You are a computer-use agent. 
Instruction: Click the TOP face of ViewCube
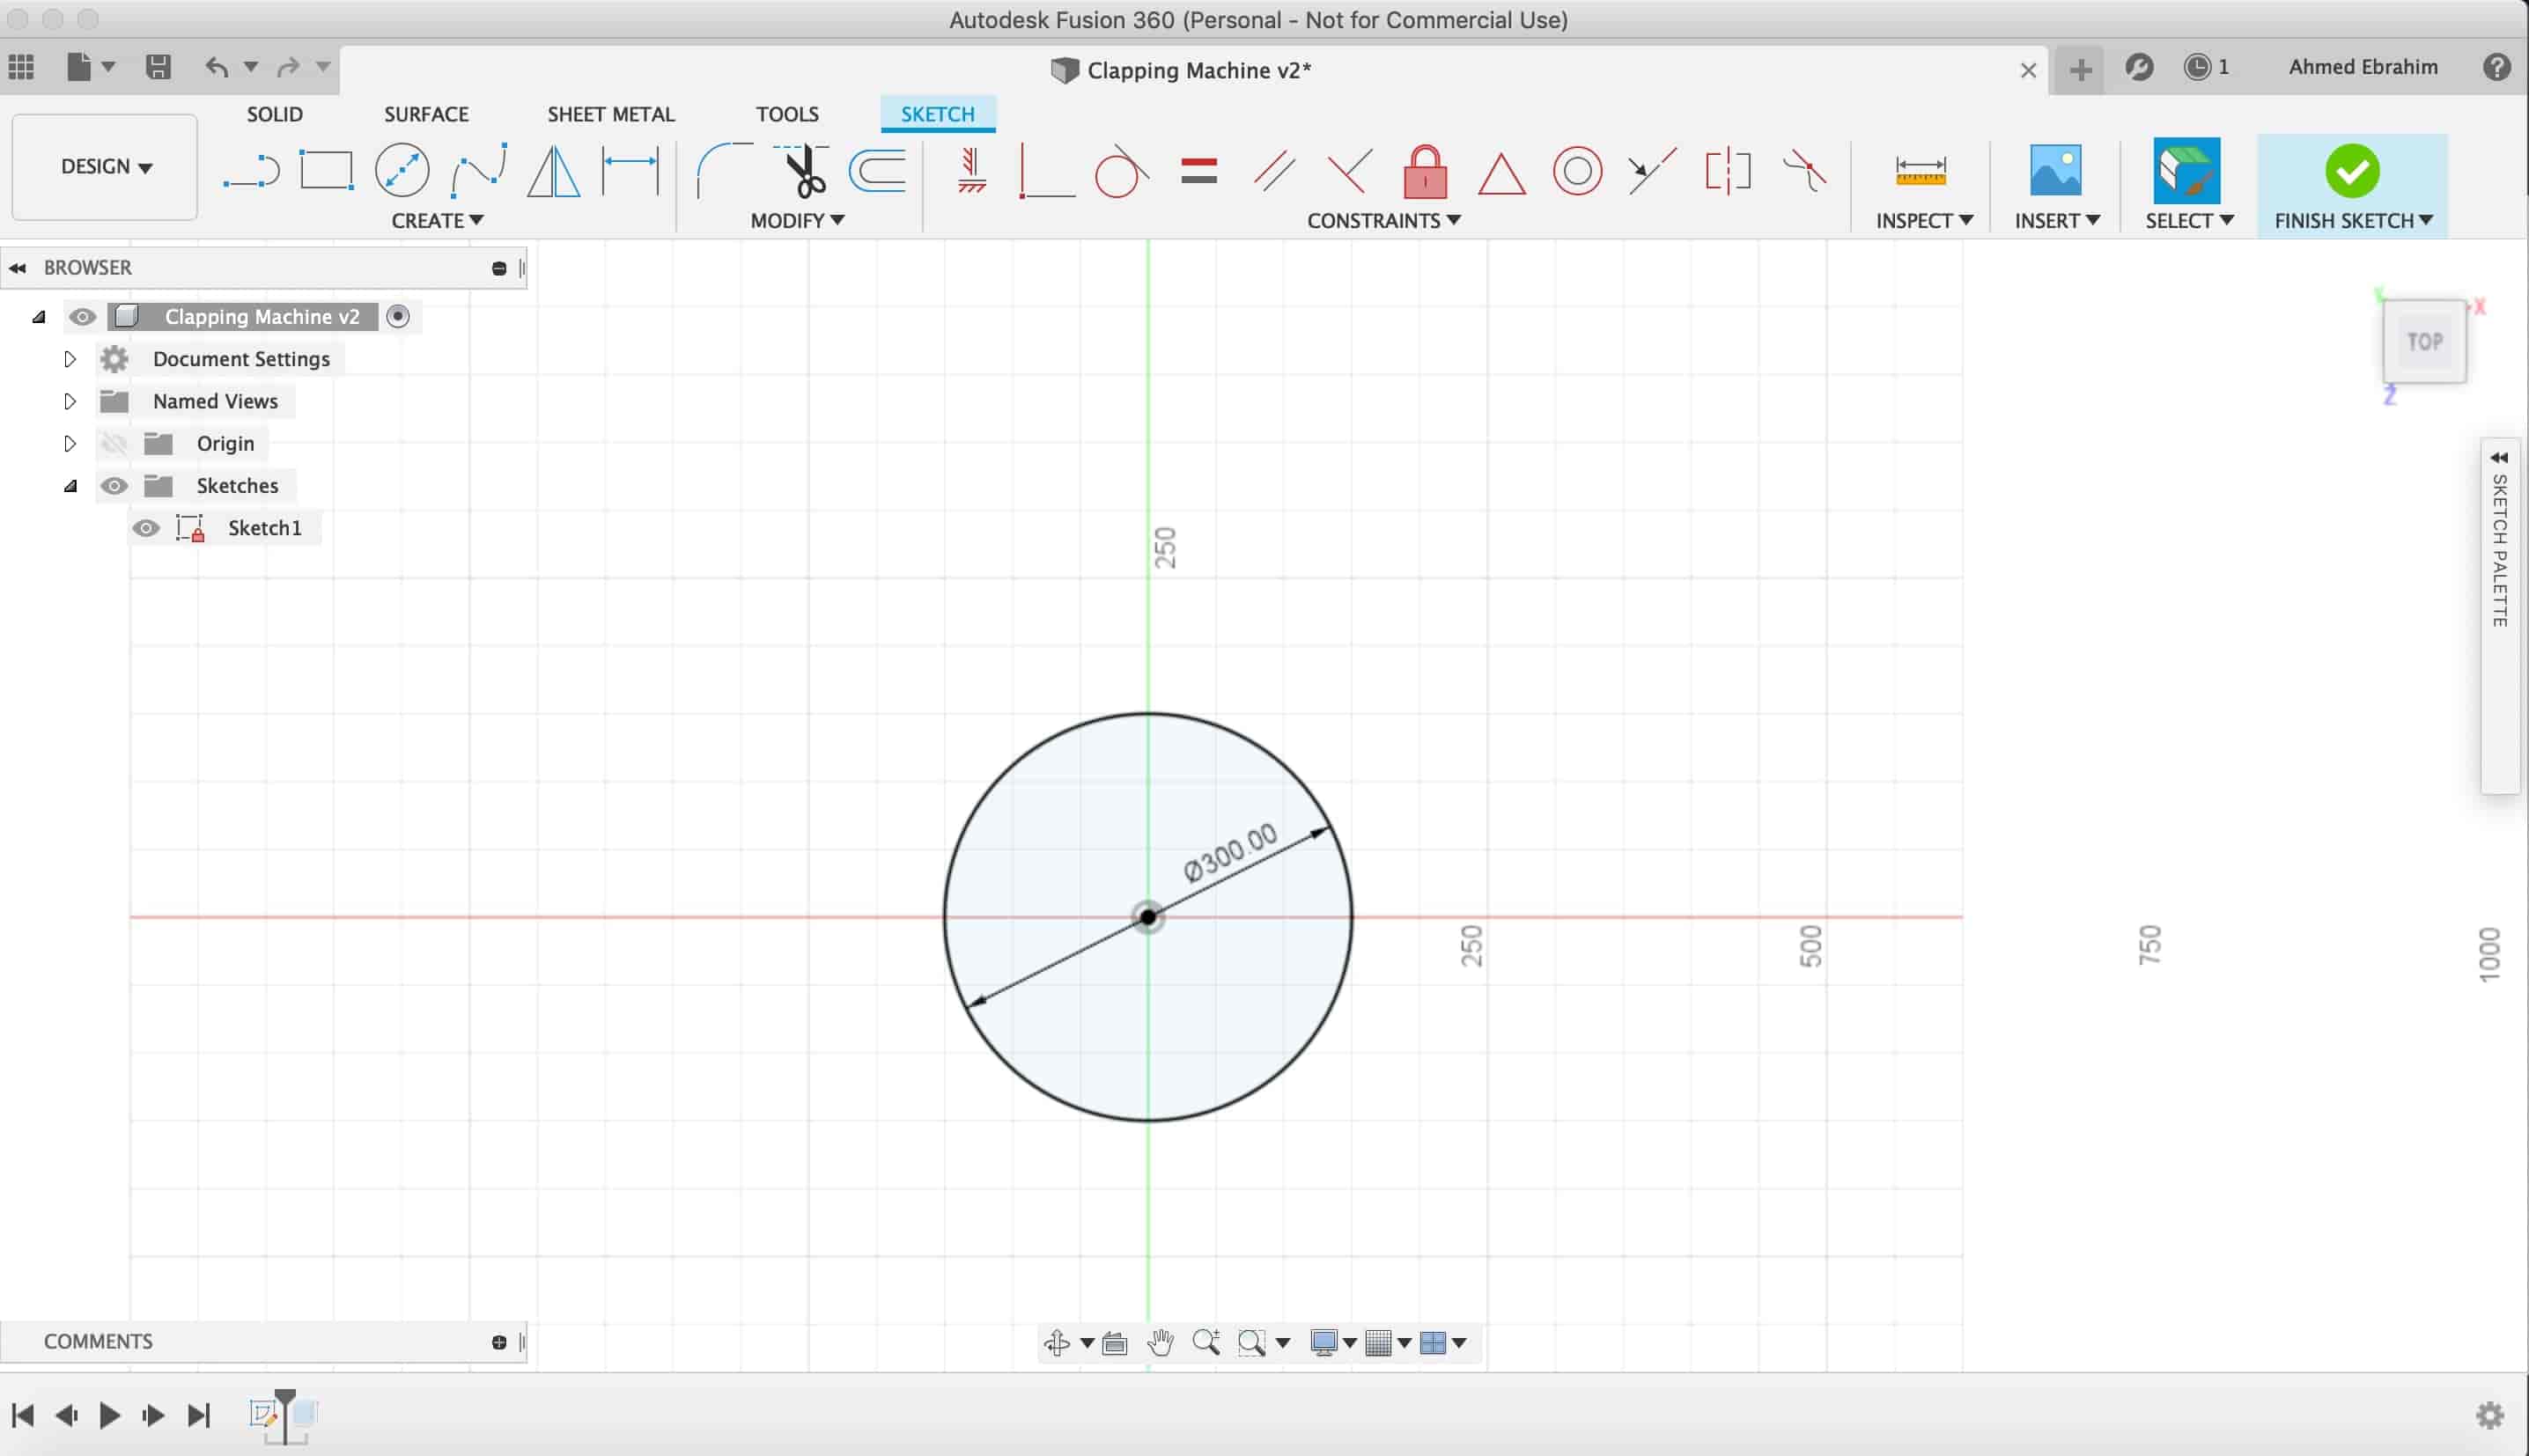pos(2425,341)
